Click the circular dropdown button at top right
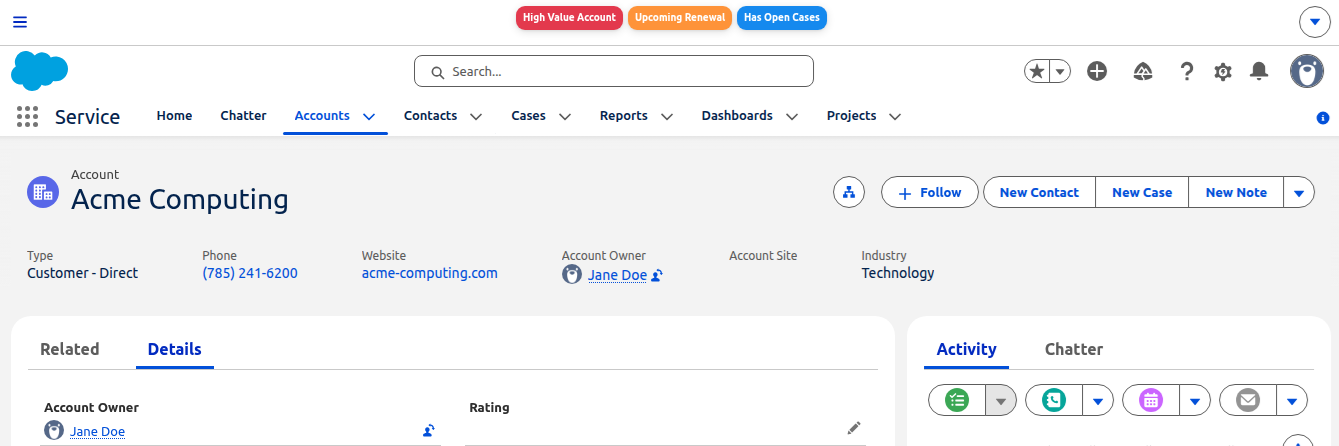 click(x=1314, y=22)
